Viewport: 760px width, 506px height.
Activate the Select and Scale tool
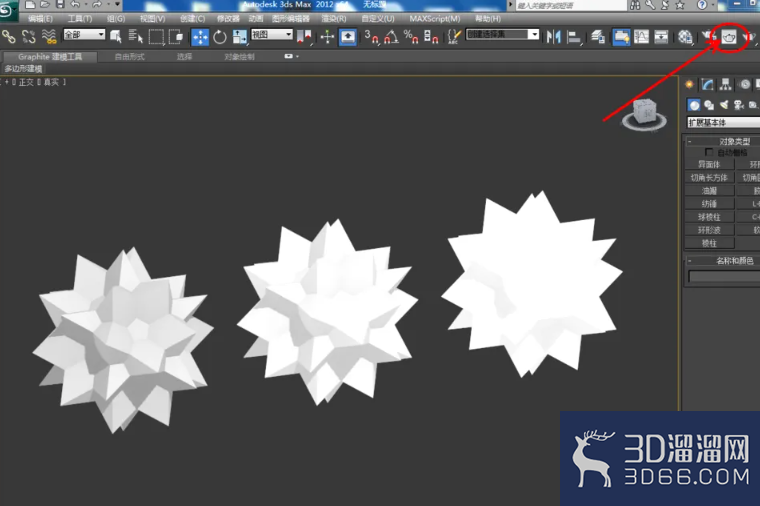[239, 37]
